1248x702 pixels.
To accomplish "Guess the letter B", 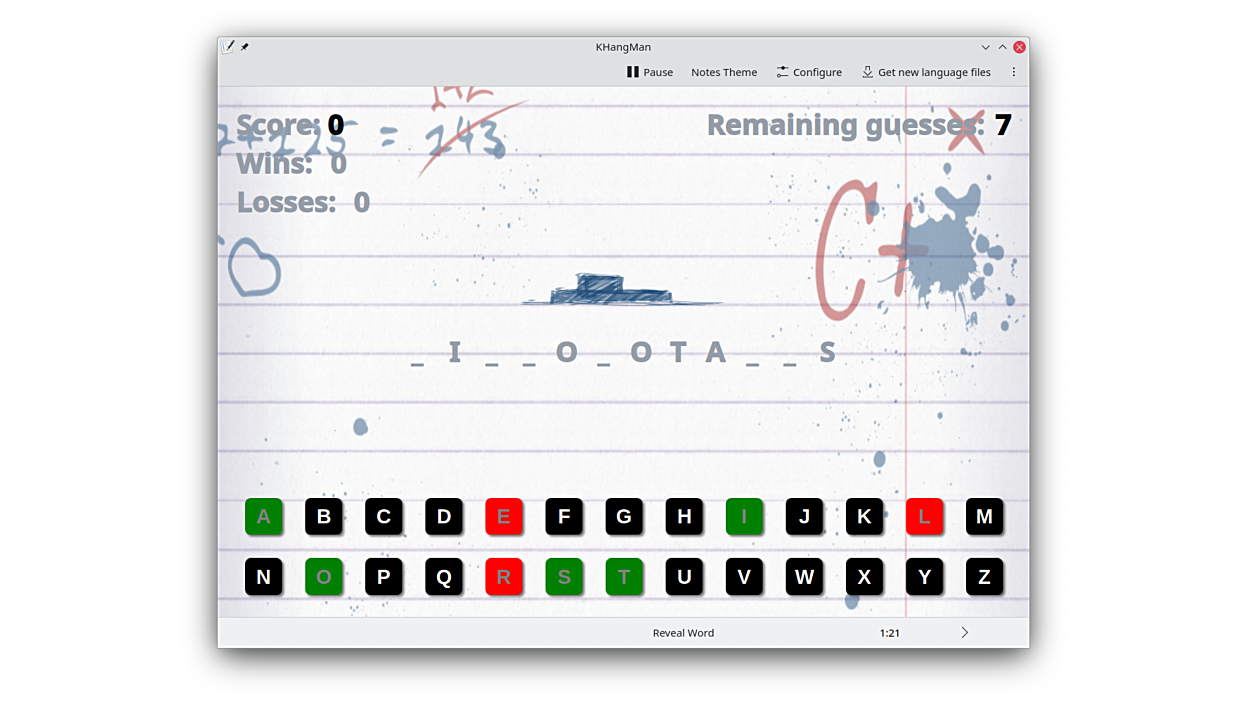I will click(x=324, y=517).
